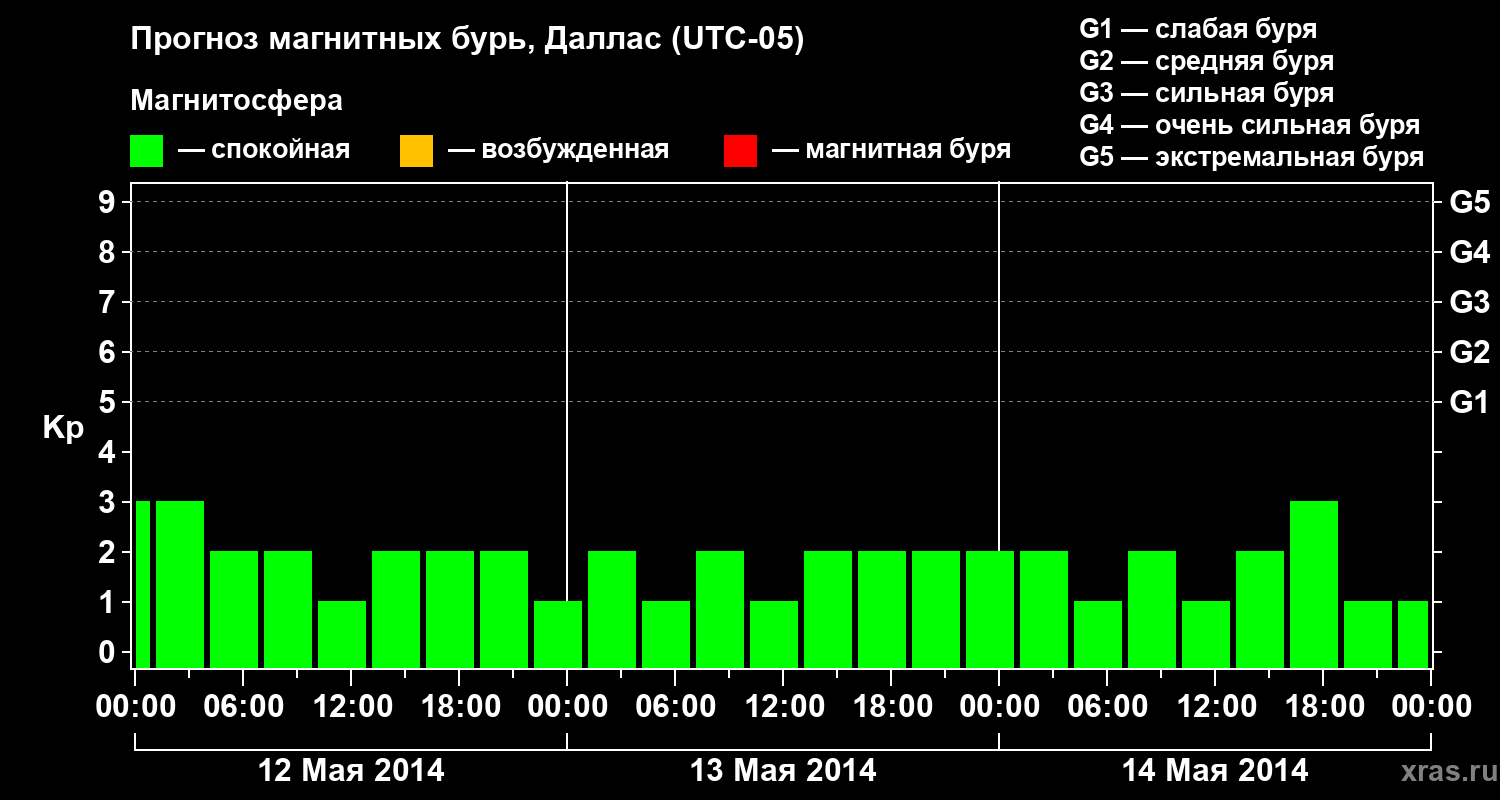The width and height of the screenshot is (1500, 800).
Task: Click the '— магнитная буря' legend label
Action: (x=892, y=150)
